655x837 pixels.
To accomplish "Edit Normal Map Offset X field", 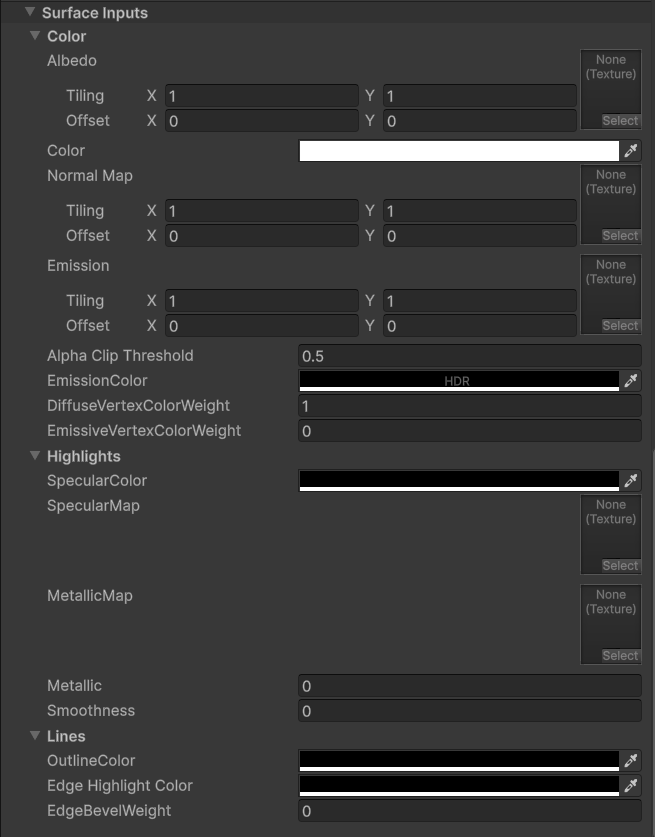I will pos(262,236).
